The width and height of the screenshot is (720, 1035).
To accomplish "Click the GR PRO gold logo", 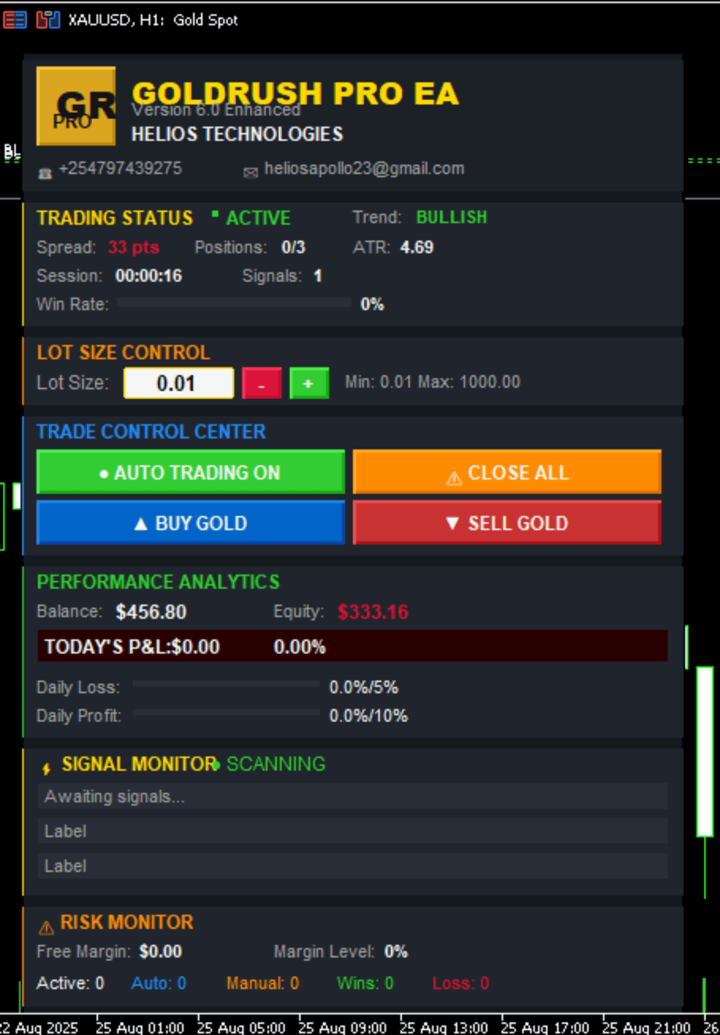I will pyautogui.click(x=76, y=106).
